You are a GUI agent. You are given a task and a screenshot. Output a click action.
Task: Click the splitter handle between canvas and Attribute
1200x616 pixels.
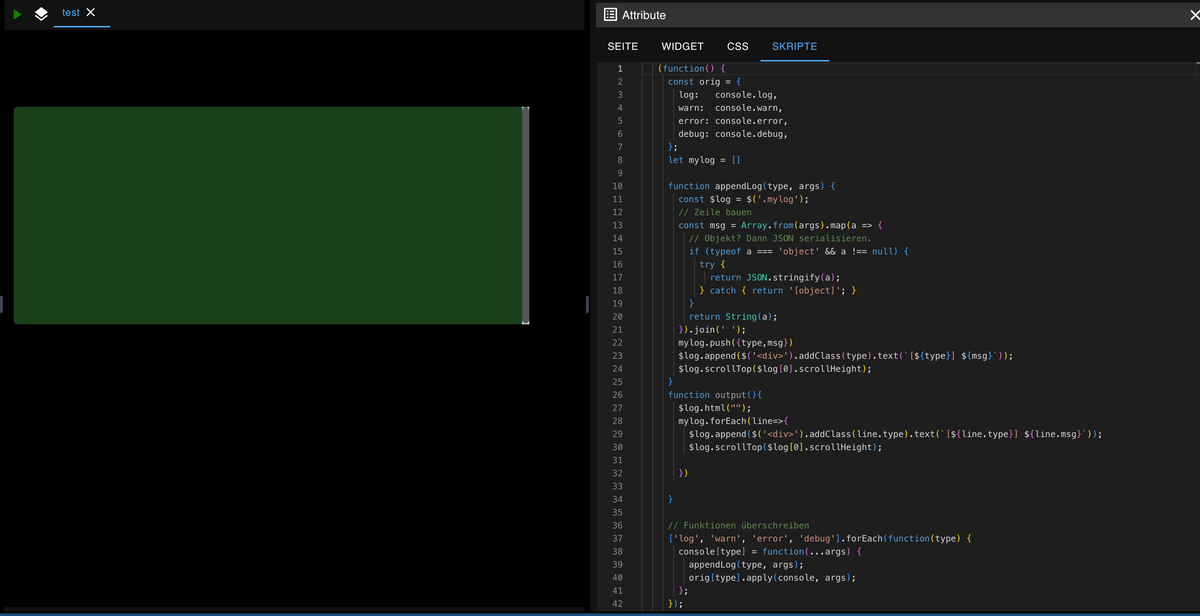point(587,304)
